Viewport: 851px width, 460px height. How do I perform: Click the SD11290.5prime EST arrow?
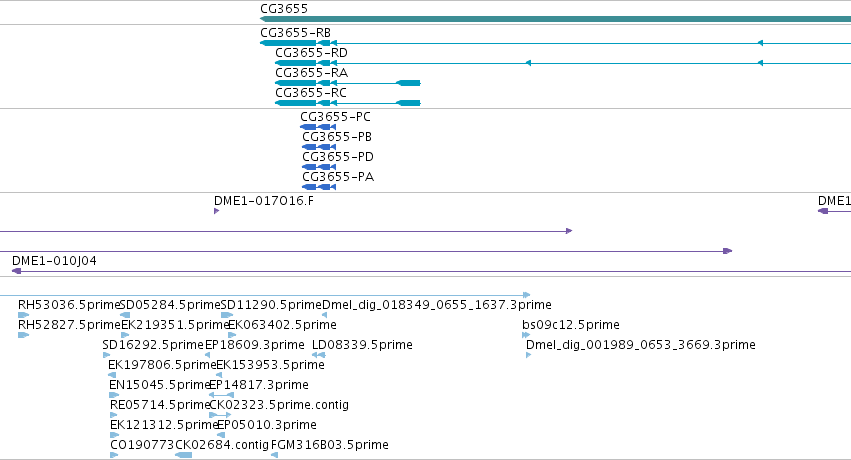pos(227,315)
